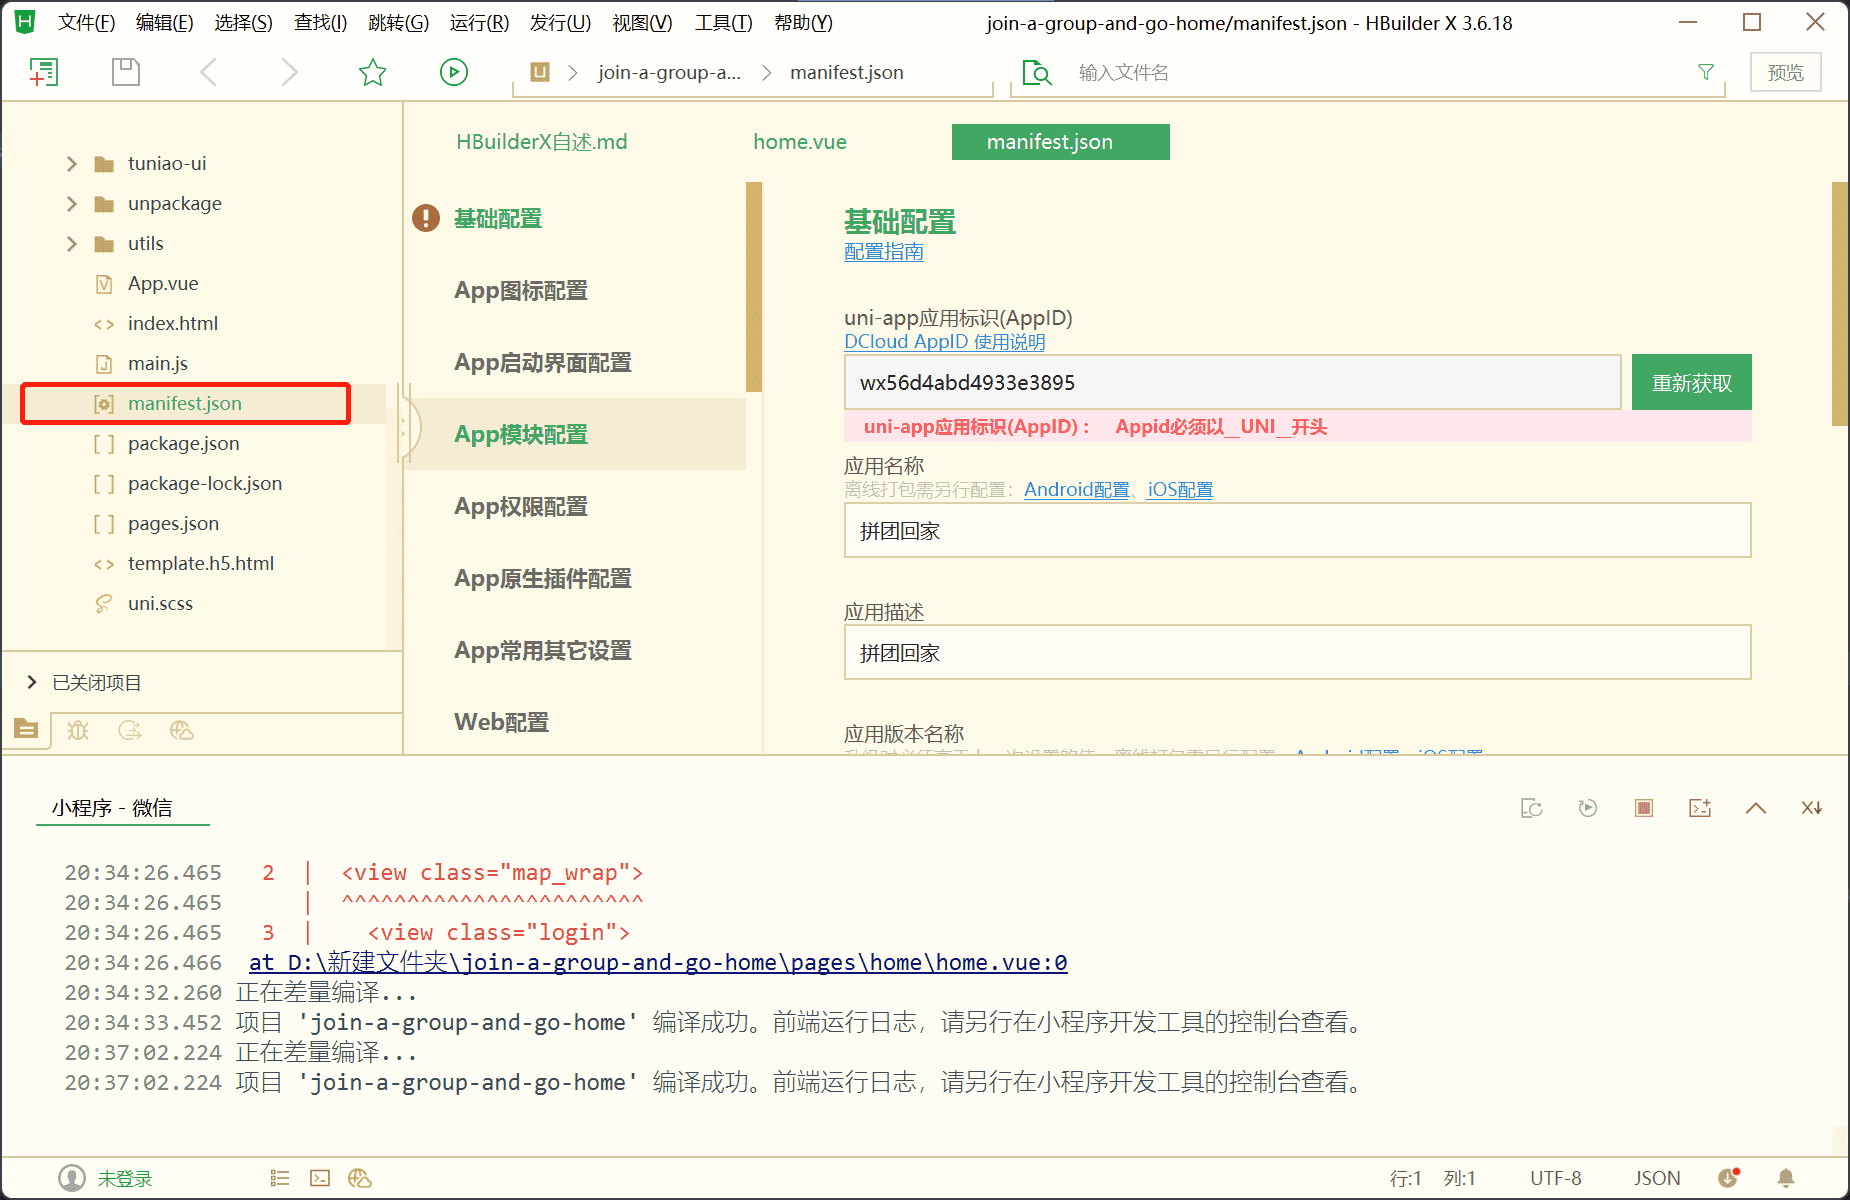This screenshot has width=1850, height=1200.
Task: Click the new file toolbar icon
Action: 44,72
